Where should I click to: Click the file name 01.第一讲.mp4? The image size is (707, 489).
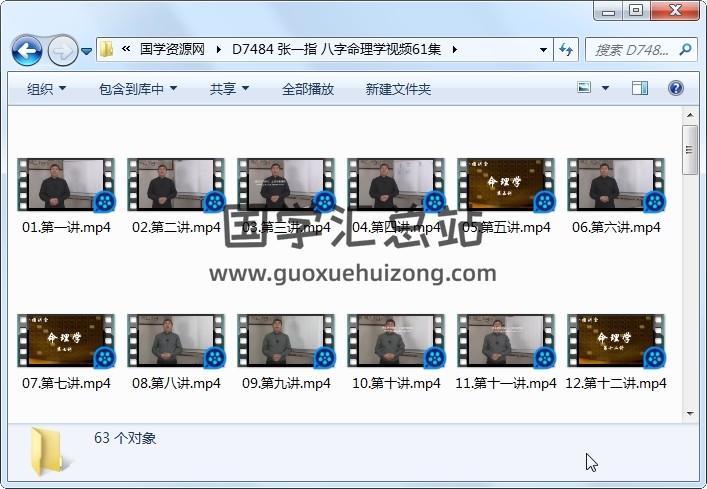click(x=66, y=227)
